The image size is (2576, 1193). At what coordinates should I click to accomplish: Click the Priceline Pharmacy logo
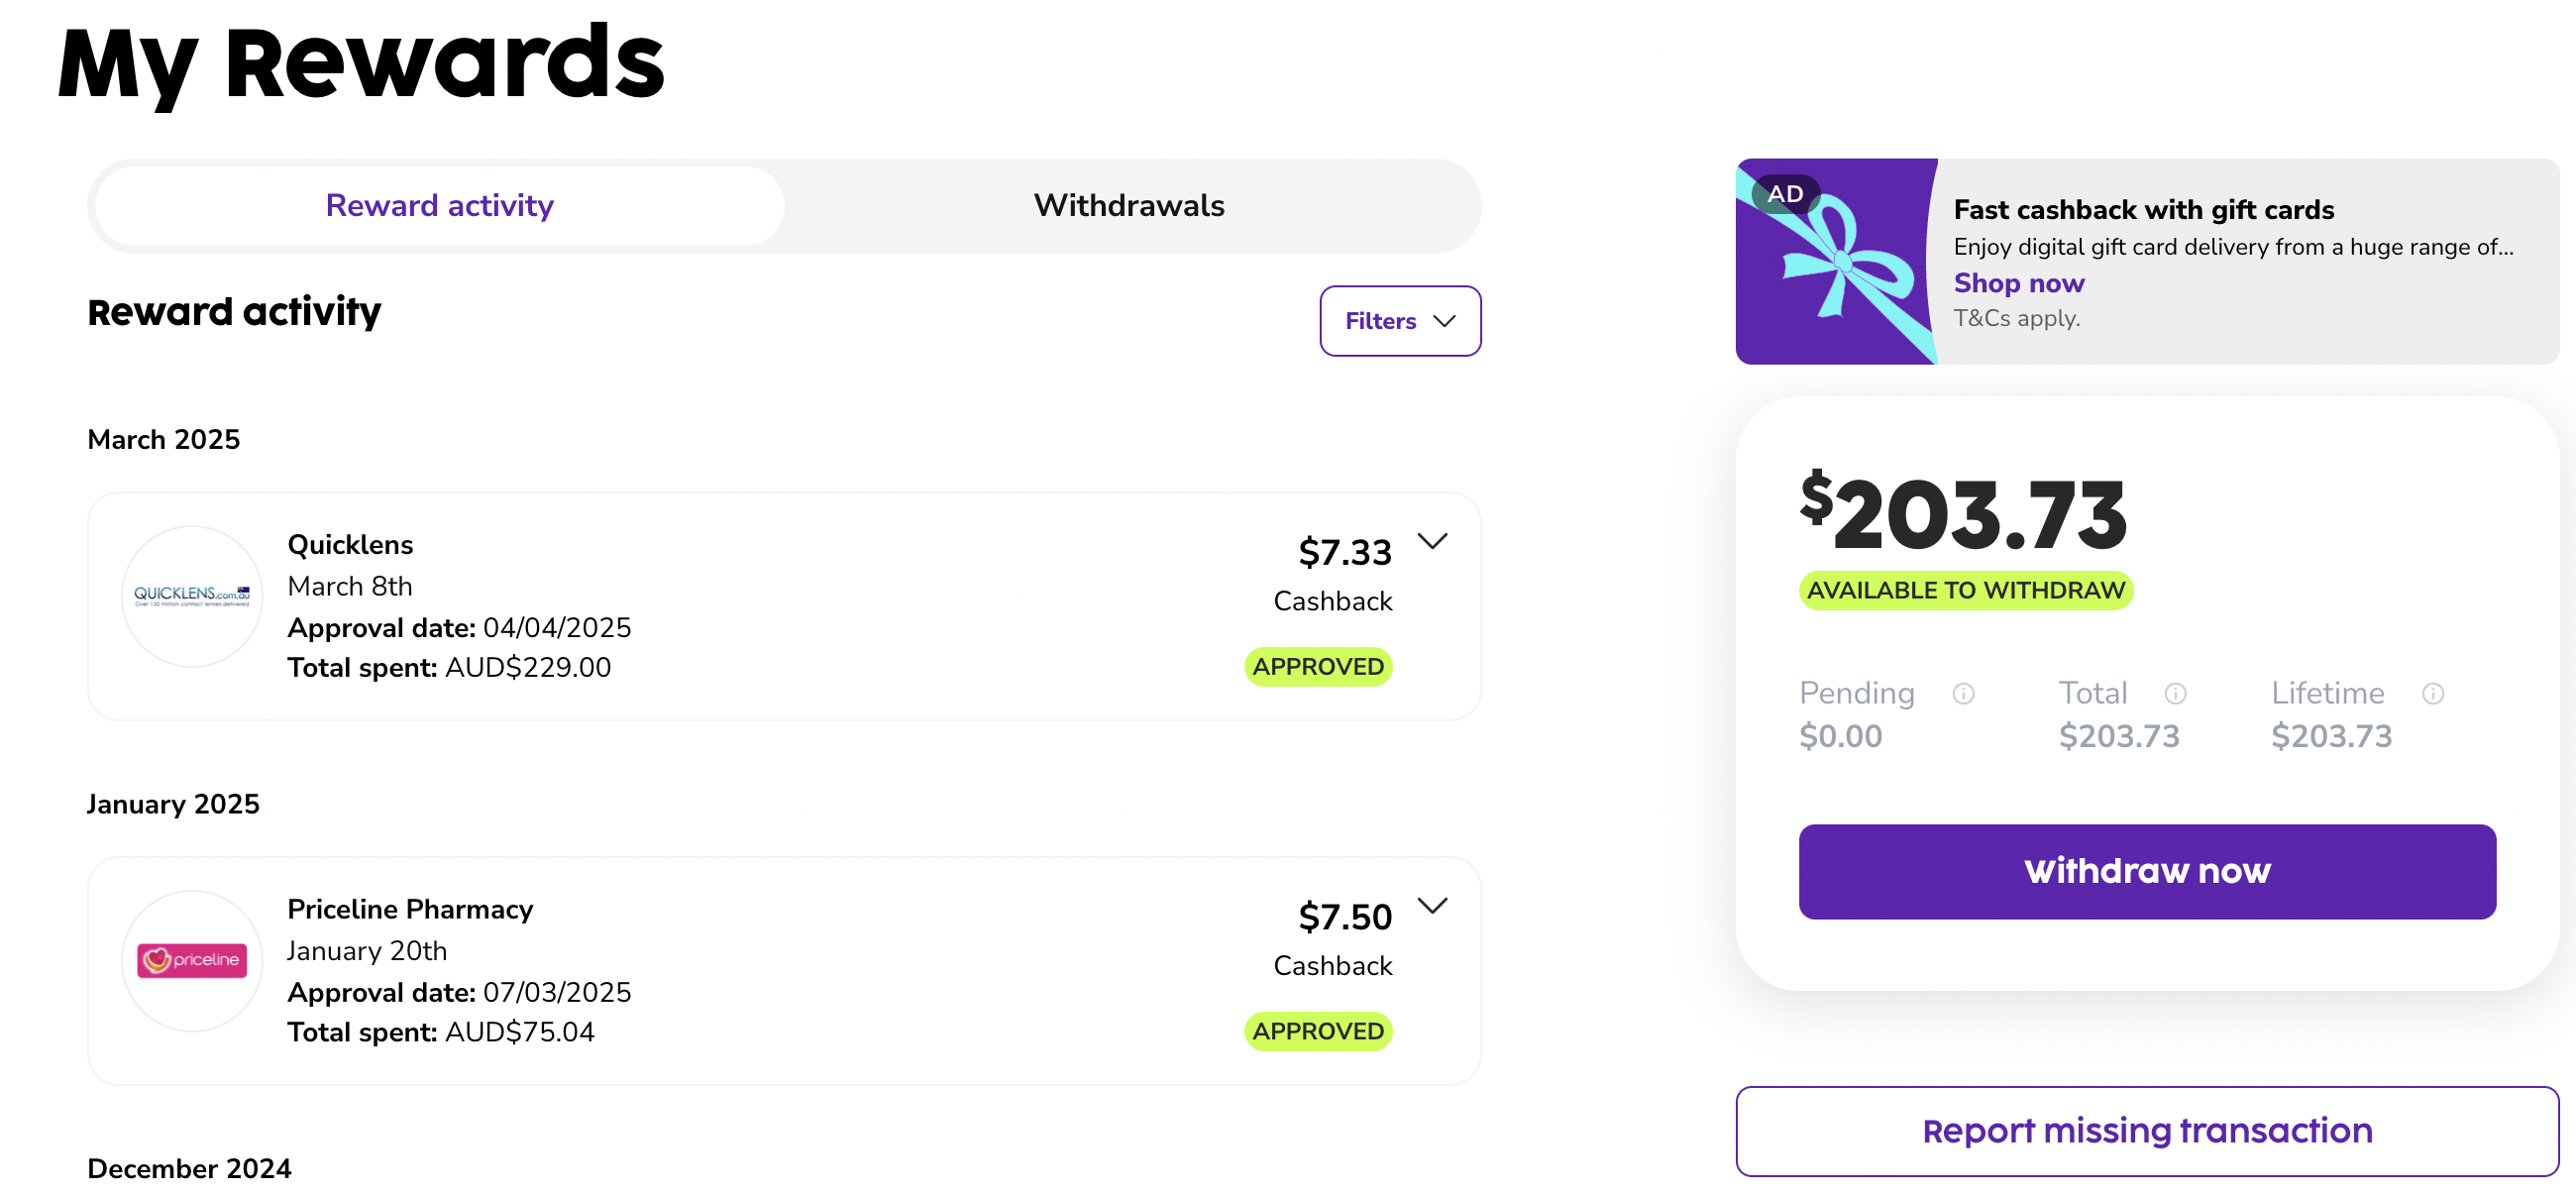tap(192, 960)
